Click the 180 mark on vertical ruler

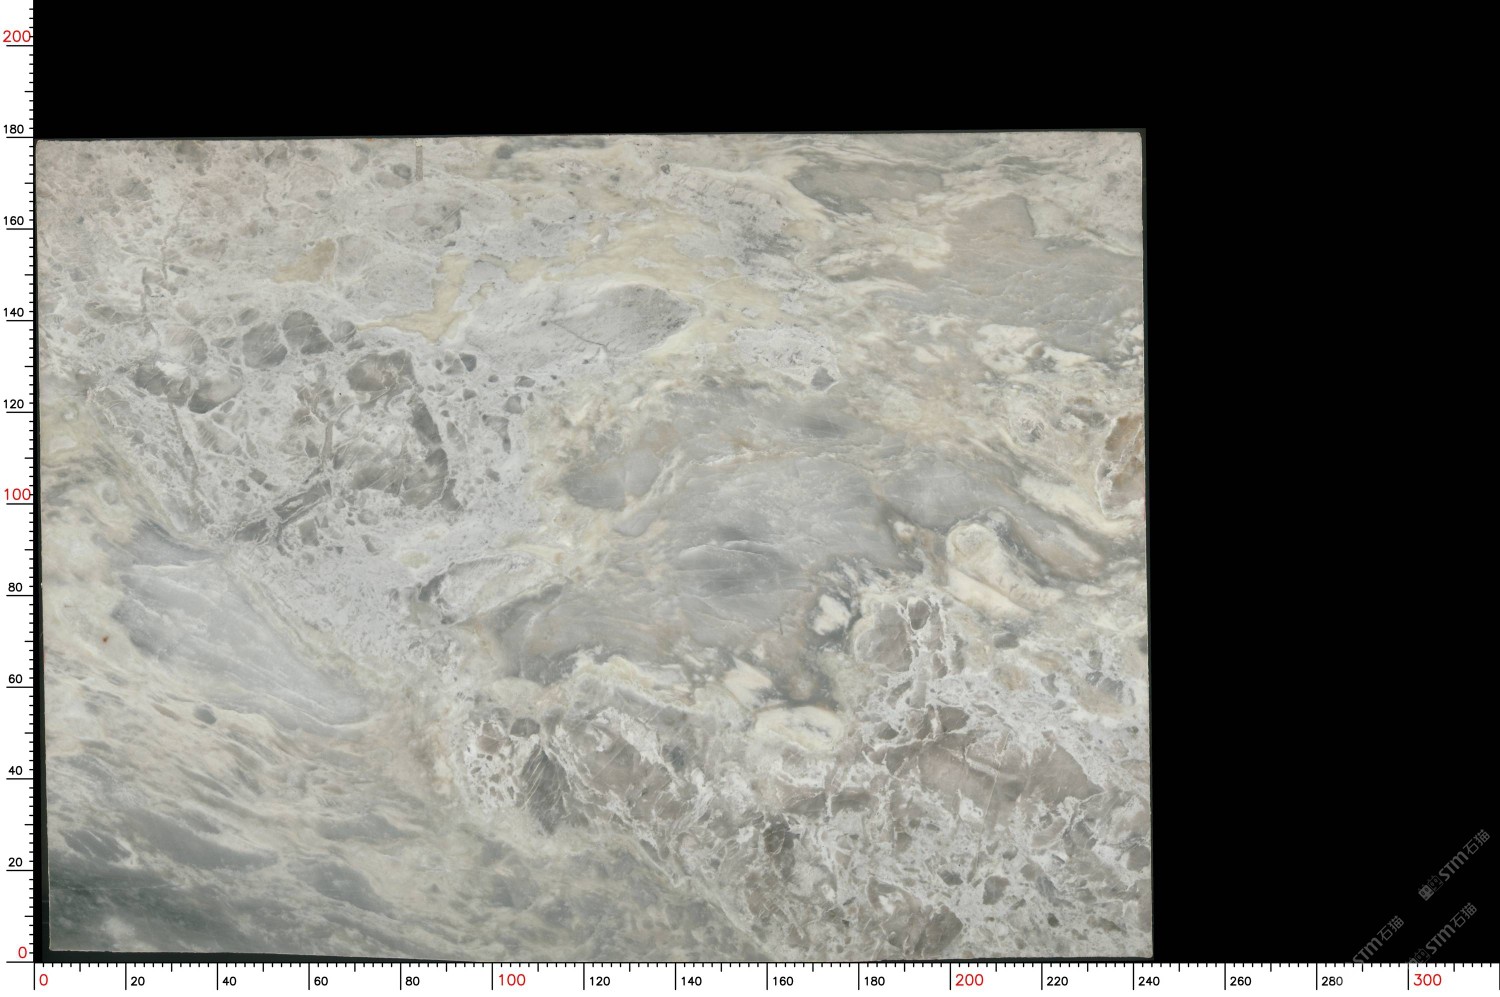14,129
